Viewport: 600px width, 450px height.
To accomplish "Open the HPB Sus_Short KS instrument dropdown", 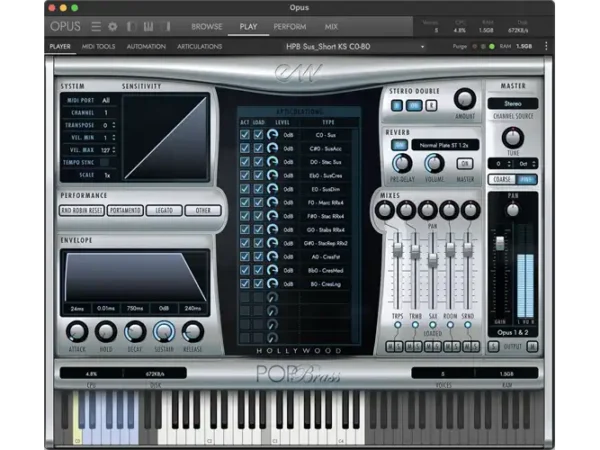I will pos(354,47).
